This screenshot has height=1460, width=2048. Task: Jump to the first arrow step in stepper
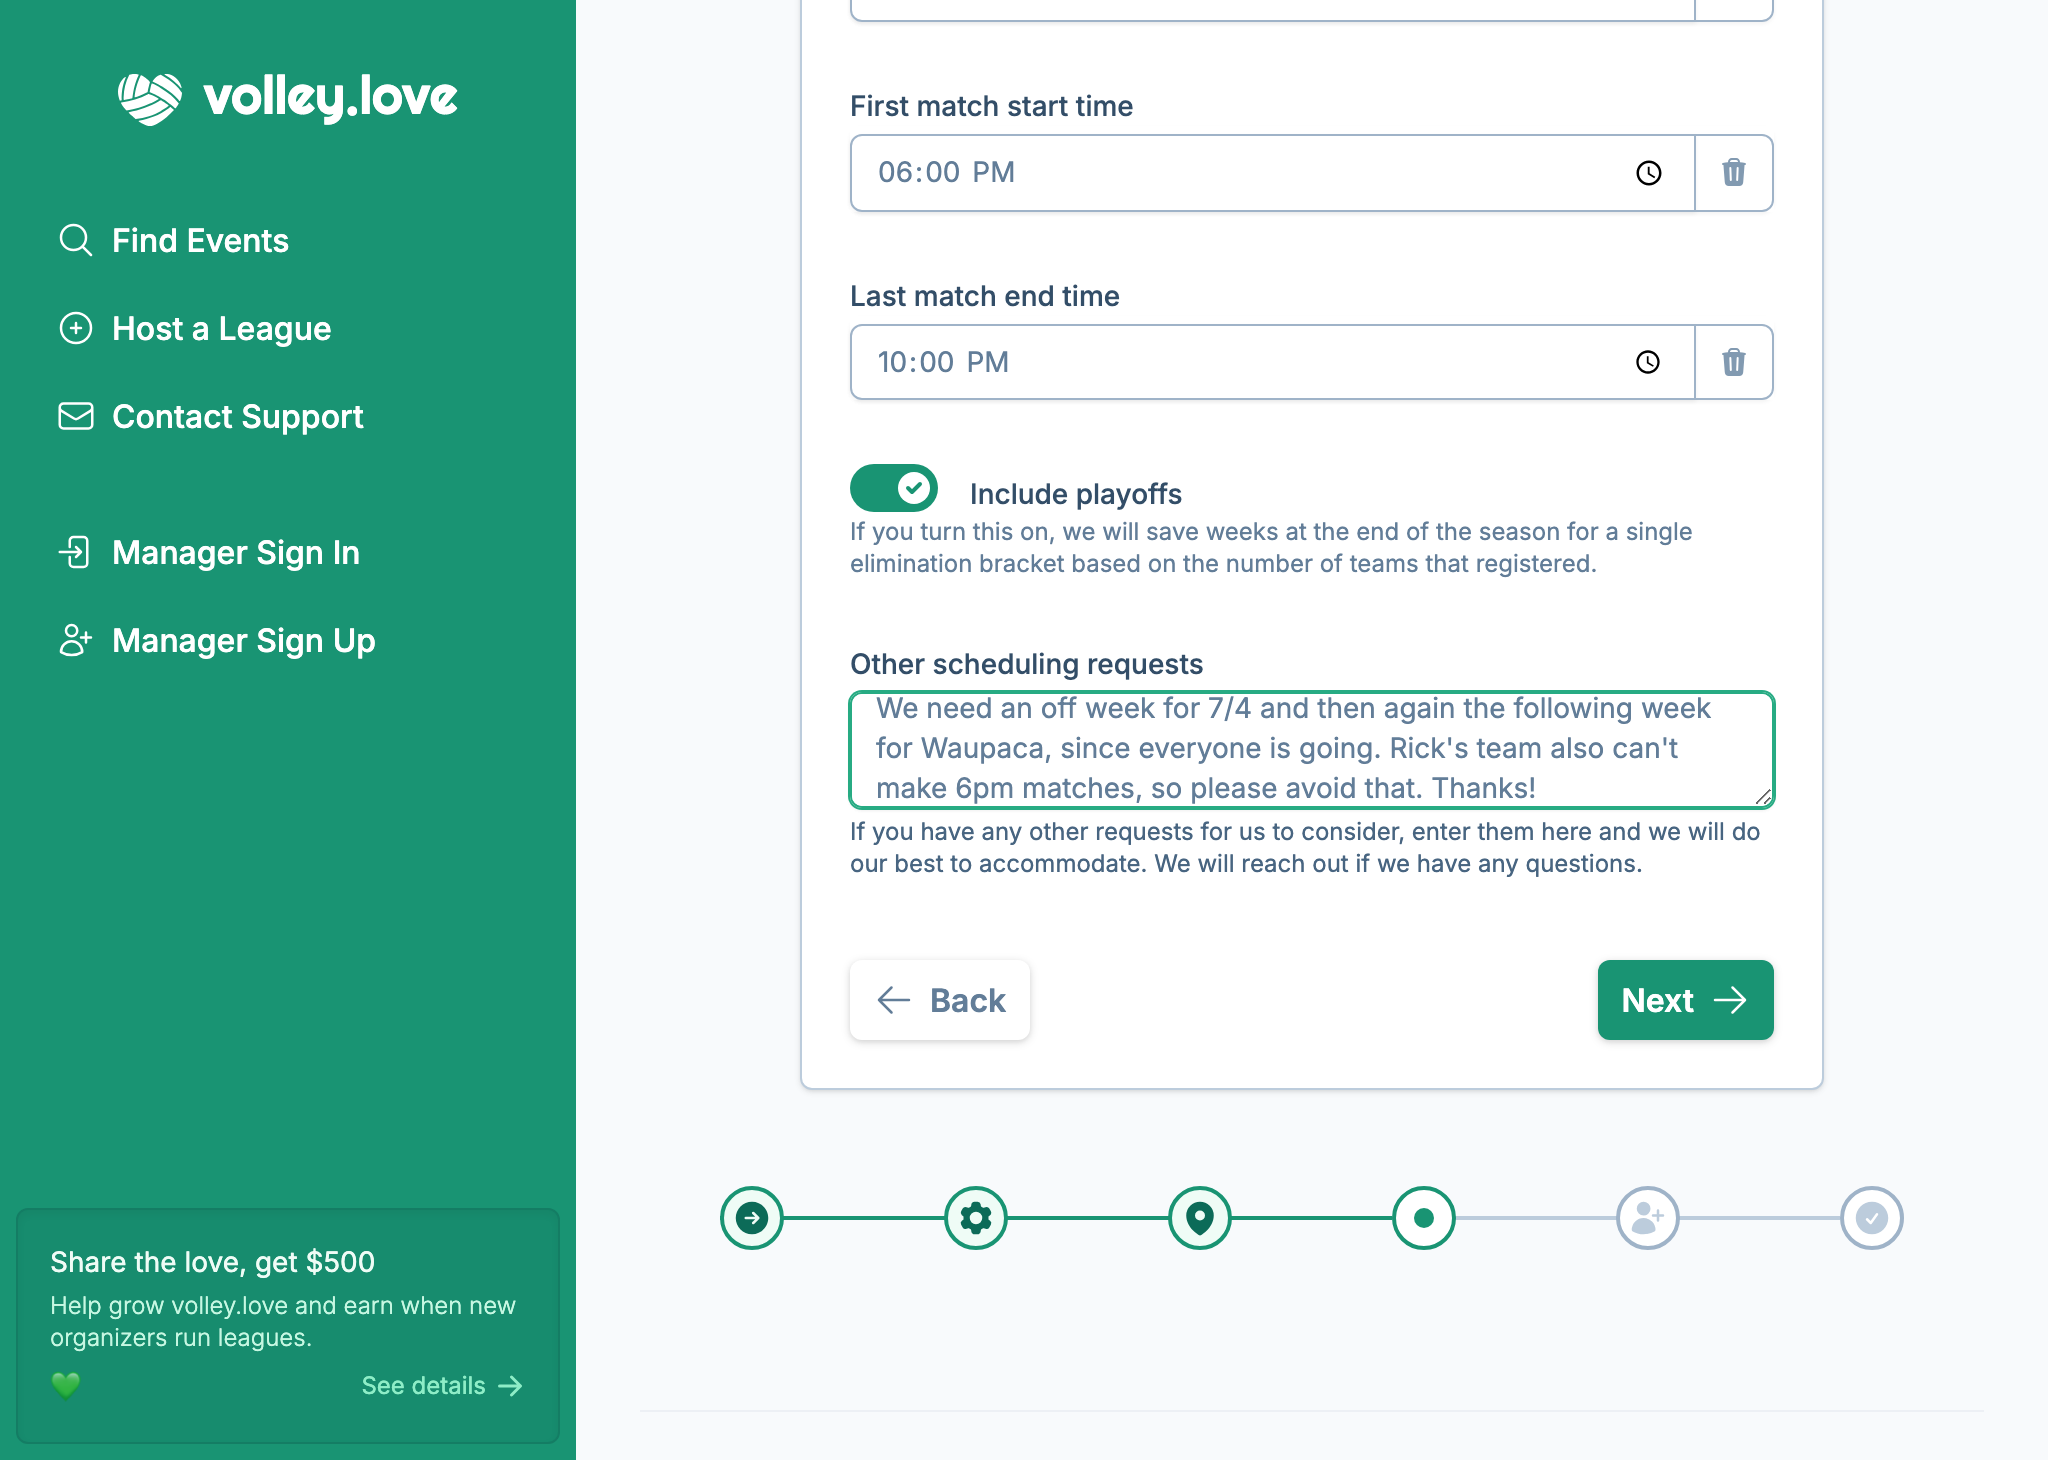[752, 1218]
